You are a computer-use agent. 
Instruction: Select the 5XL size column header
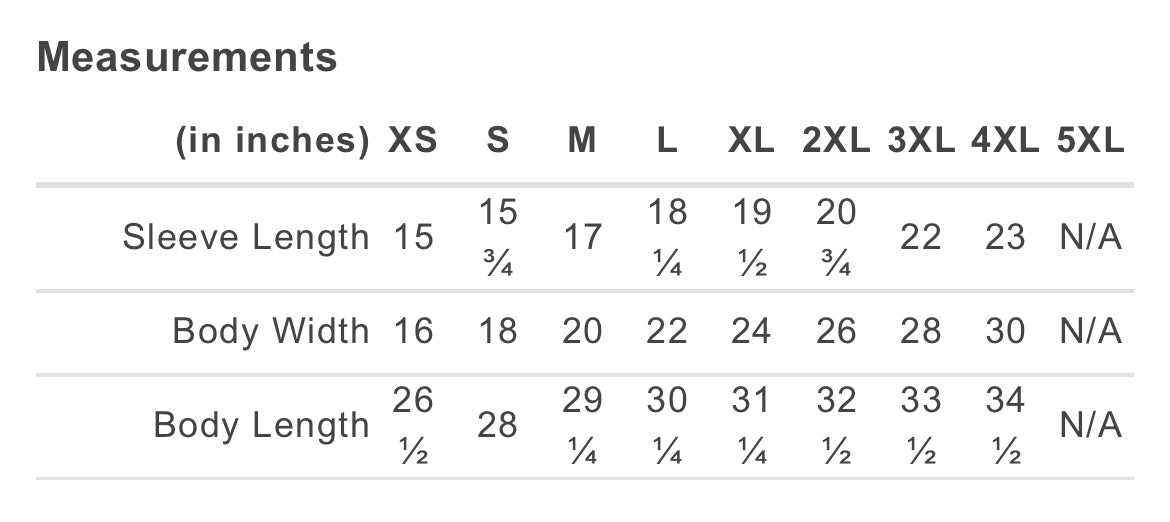click(1090, 142)
